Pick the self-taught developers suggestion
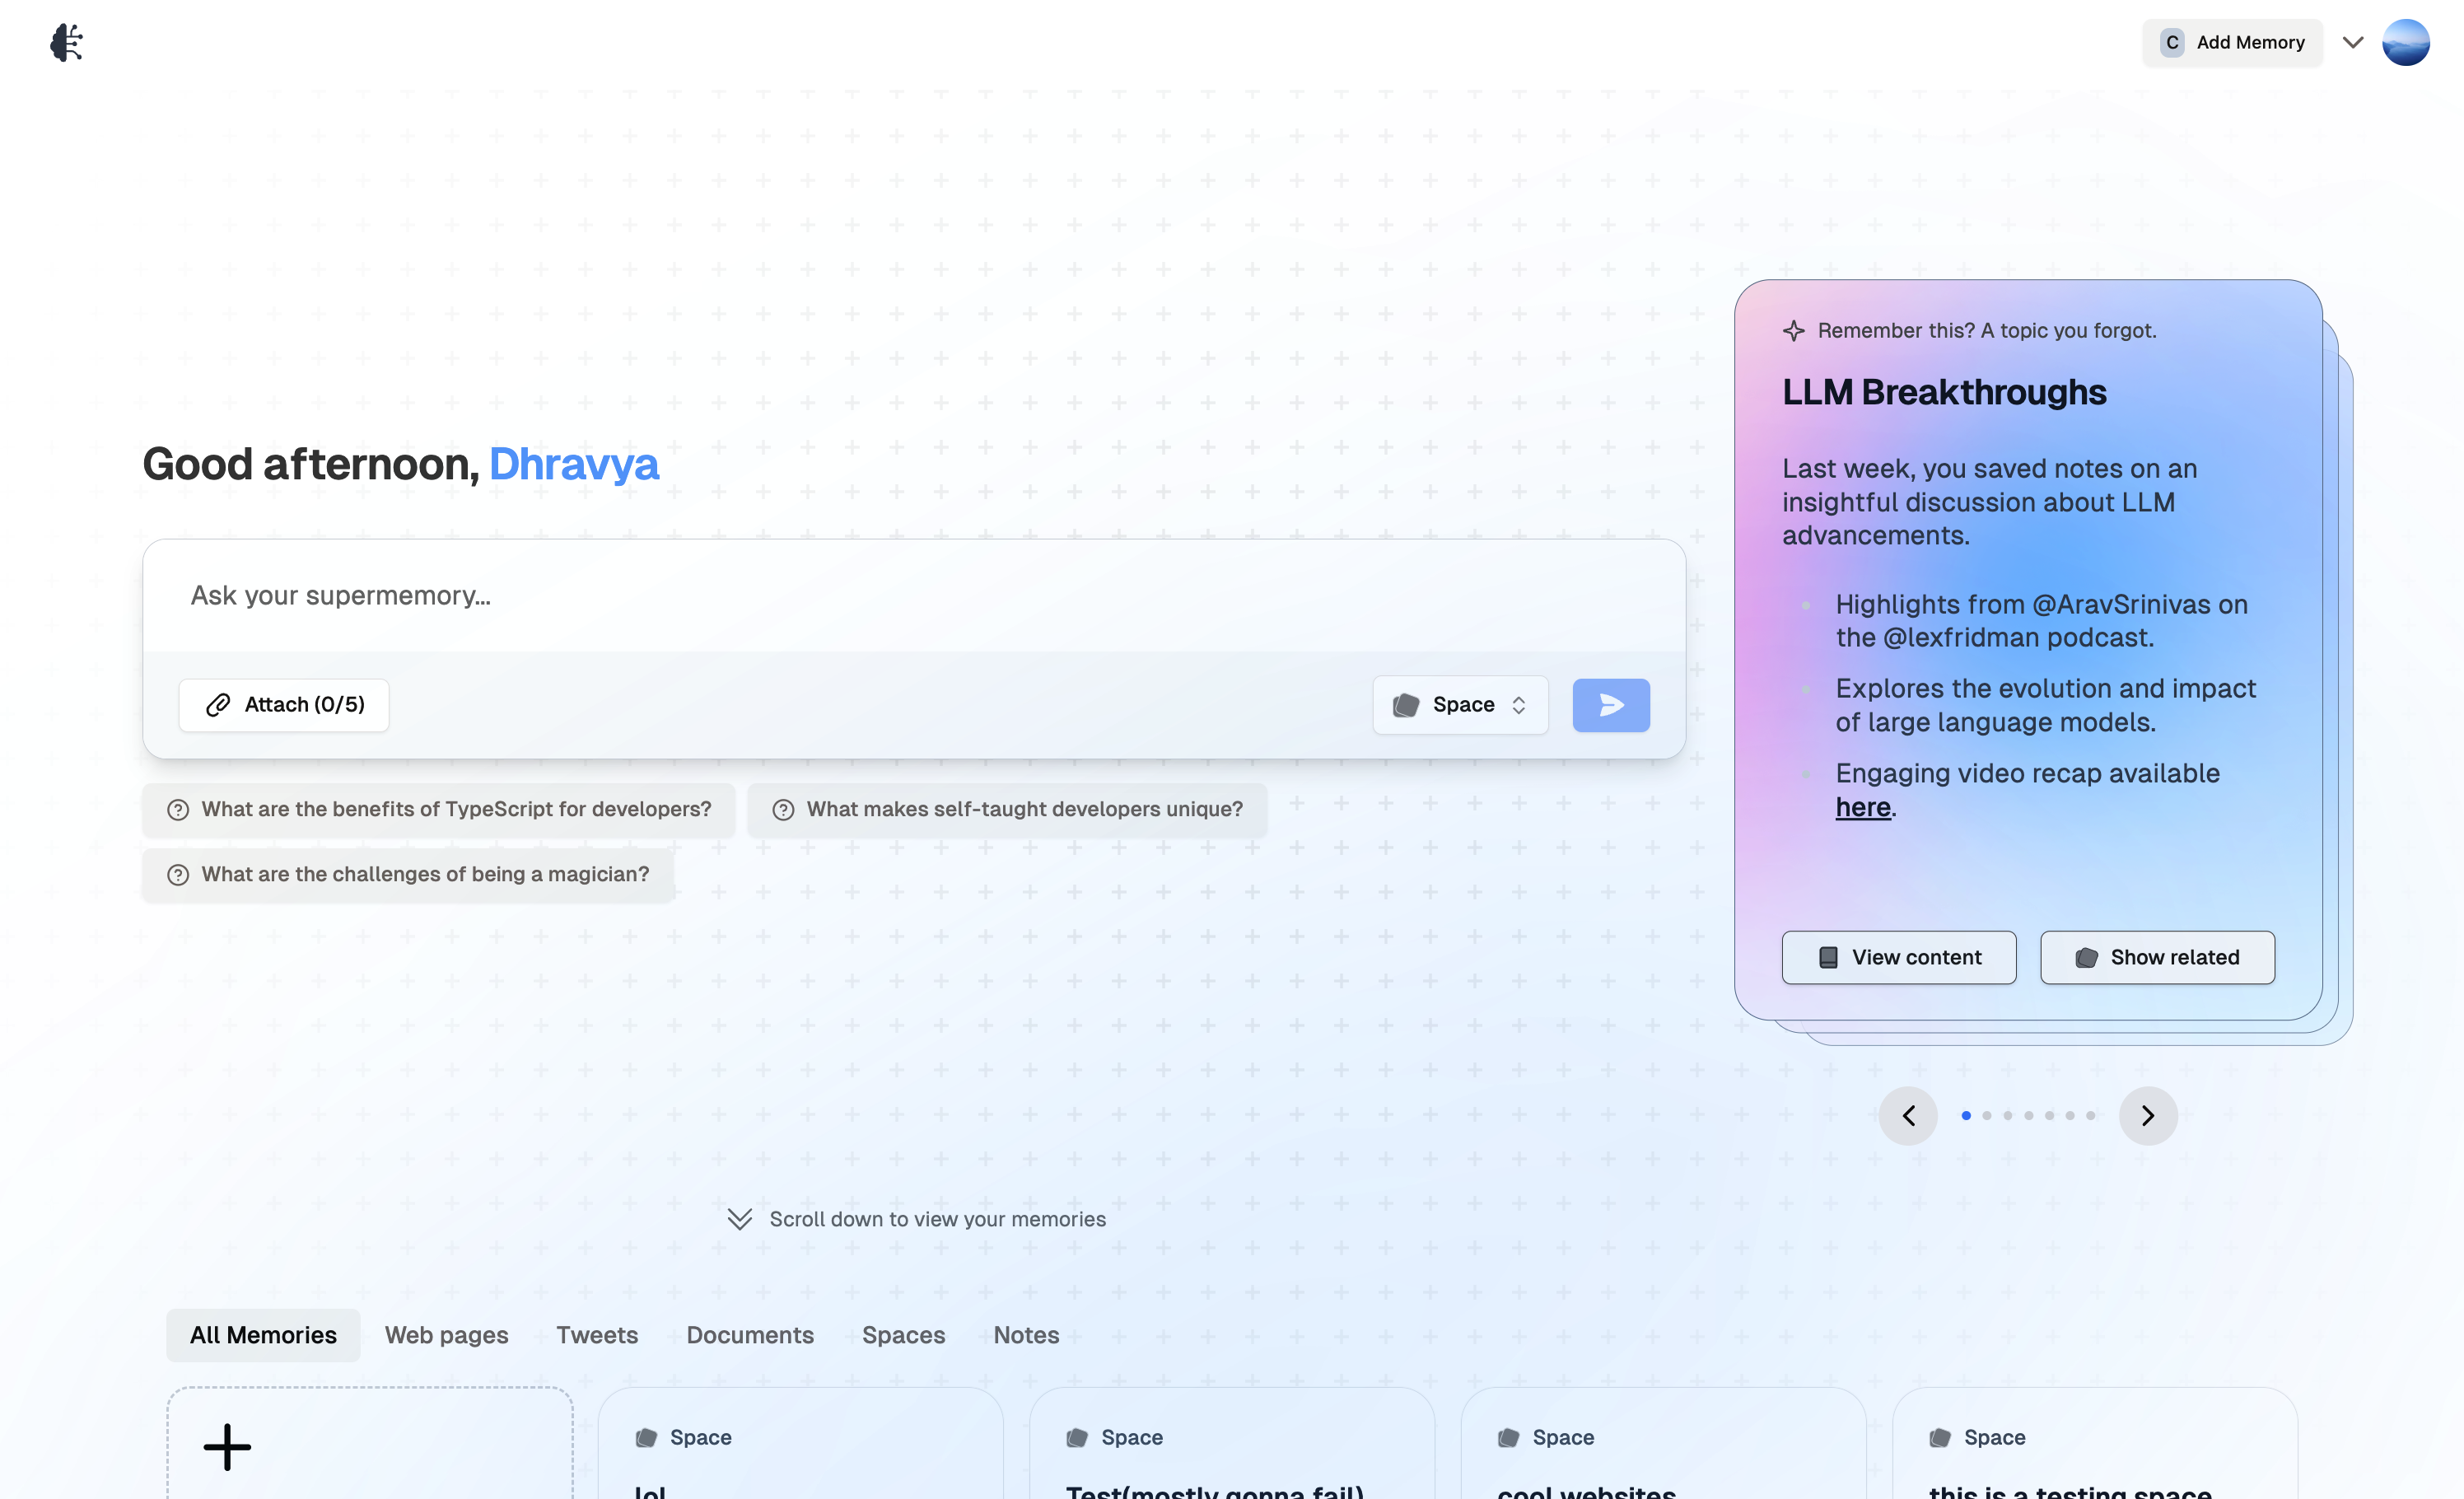Viewport: 2464px width, 1499px height. click(x=1007, y=809)
